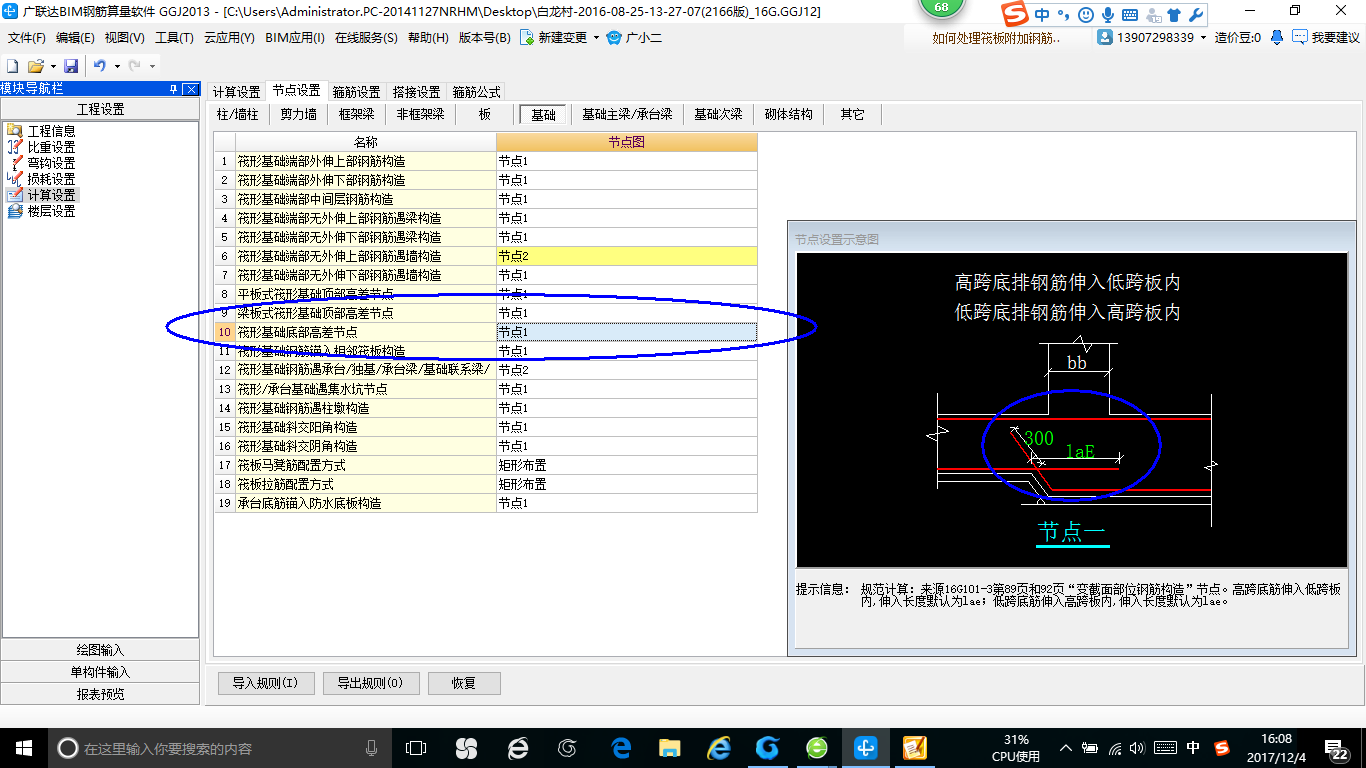Click the user account avatar icon

point(1105,37)
